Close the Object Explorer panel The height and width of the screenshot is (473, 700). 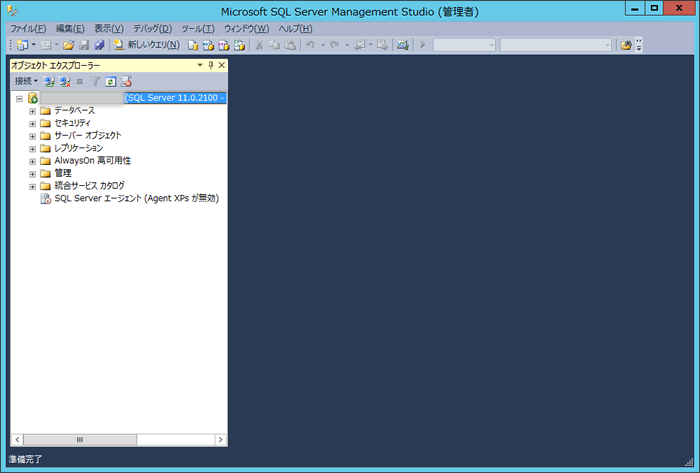[x=221, y=65]
